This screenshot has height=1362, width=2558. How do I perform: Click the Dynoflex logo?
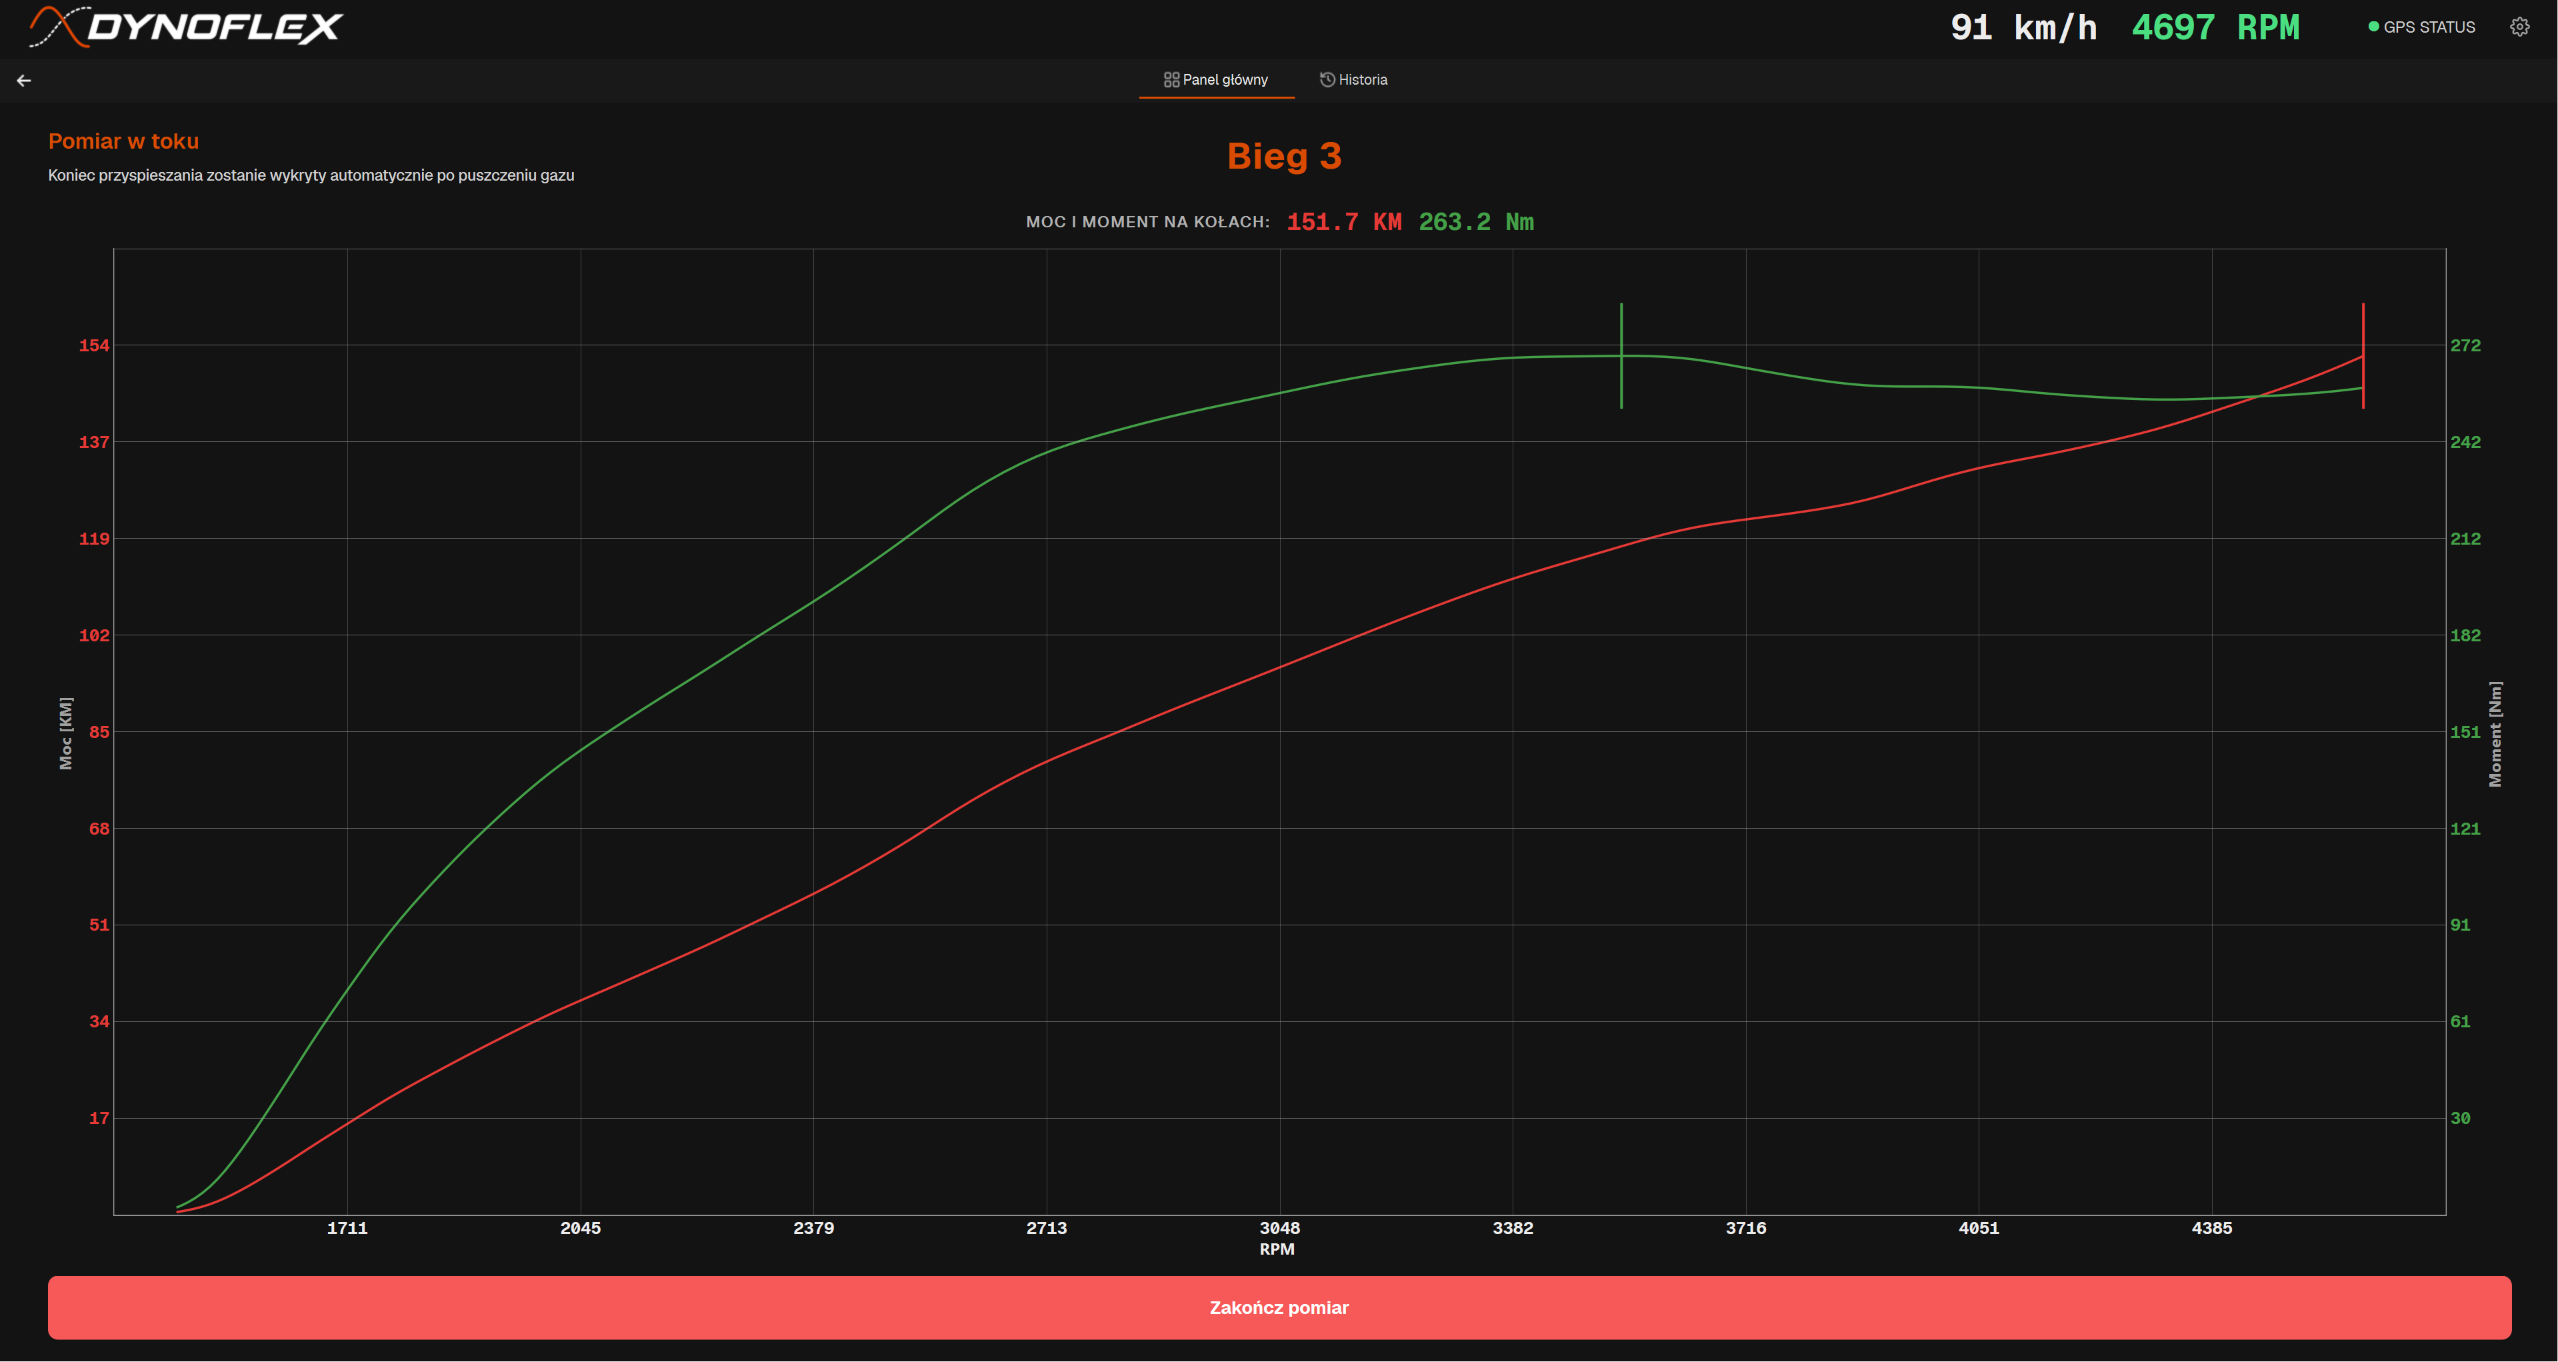(x=186, y=27)
